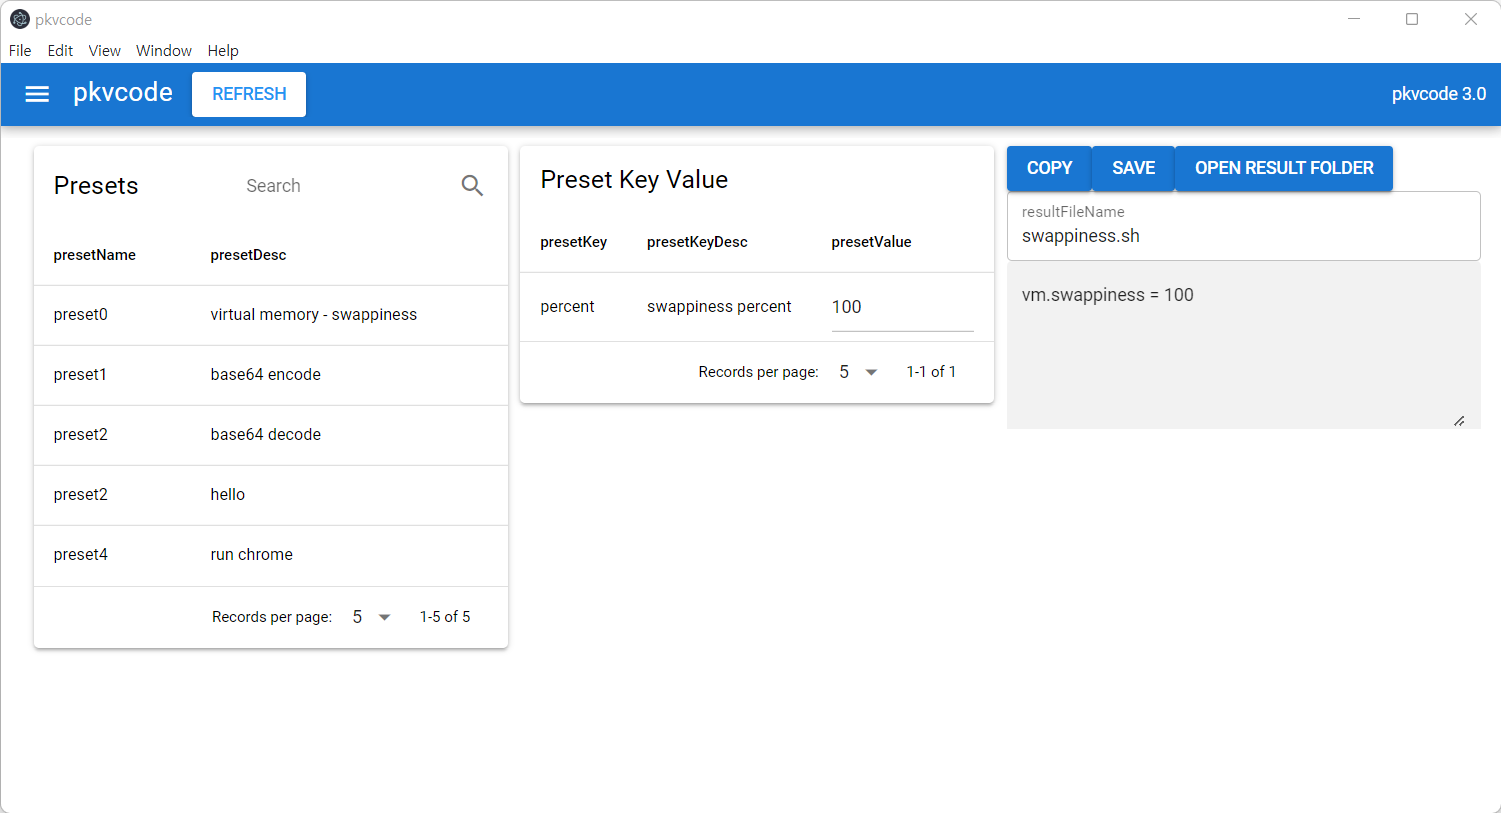Image resolution: width=1501 pixels, height=813 pixels.
Task: Click the pkvcode app icon in title bar
Action: [x=19, y=19]
